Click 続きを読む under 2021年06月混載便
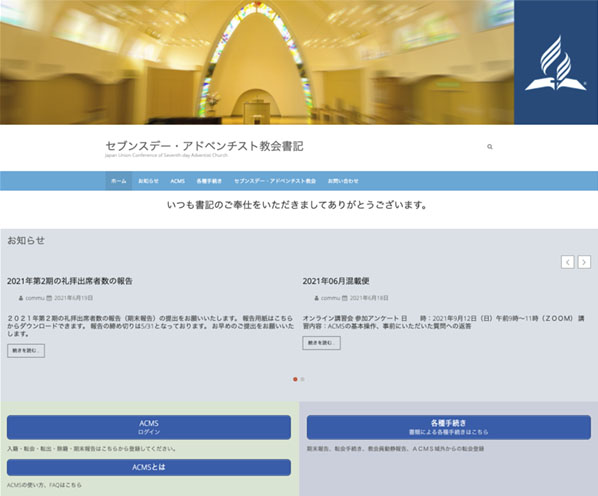Viewport: 598px width, 496px height. pos(322,343)
